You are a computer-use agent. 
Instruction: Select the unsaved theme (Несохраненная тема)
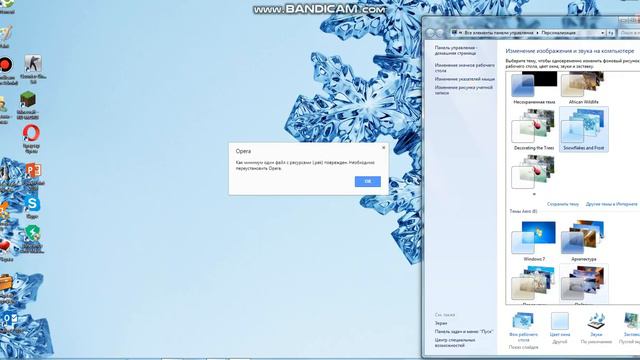point(534,88)
